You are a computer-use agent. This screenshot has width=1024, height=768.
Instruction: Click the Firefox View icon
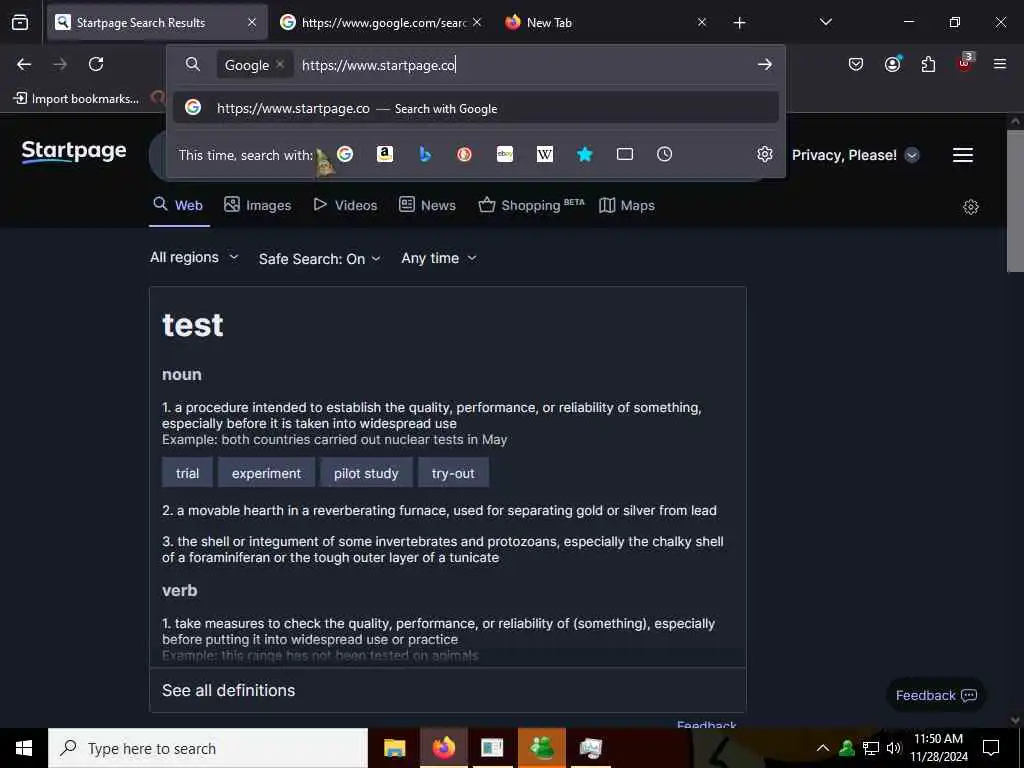pyautogui.click(x=20, y=23)
